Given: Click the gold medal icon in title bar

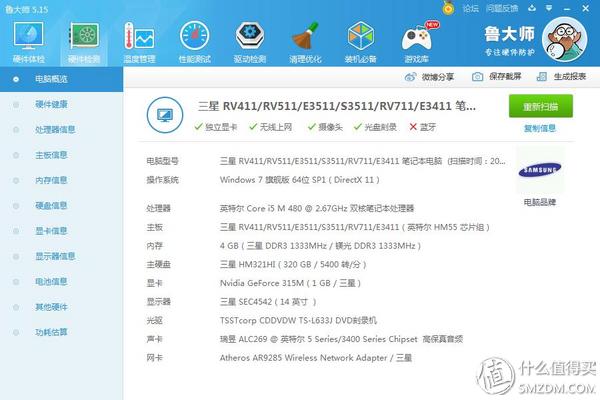Looking at the screenshot, I should [448, 8].
